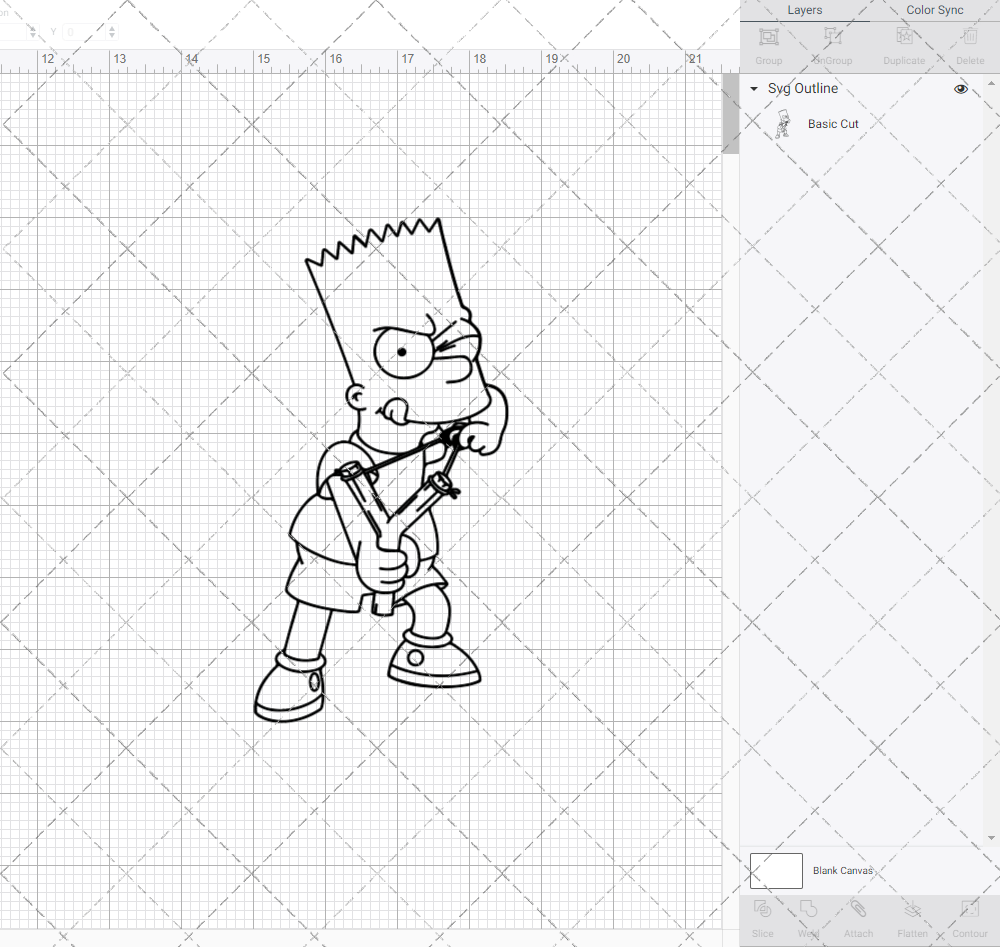Open the Color Sync tab
The width and height of the screenshot is (1000, 947).
[934, 10]
